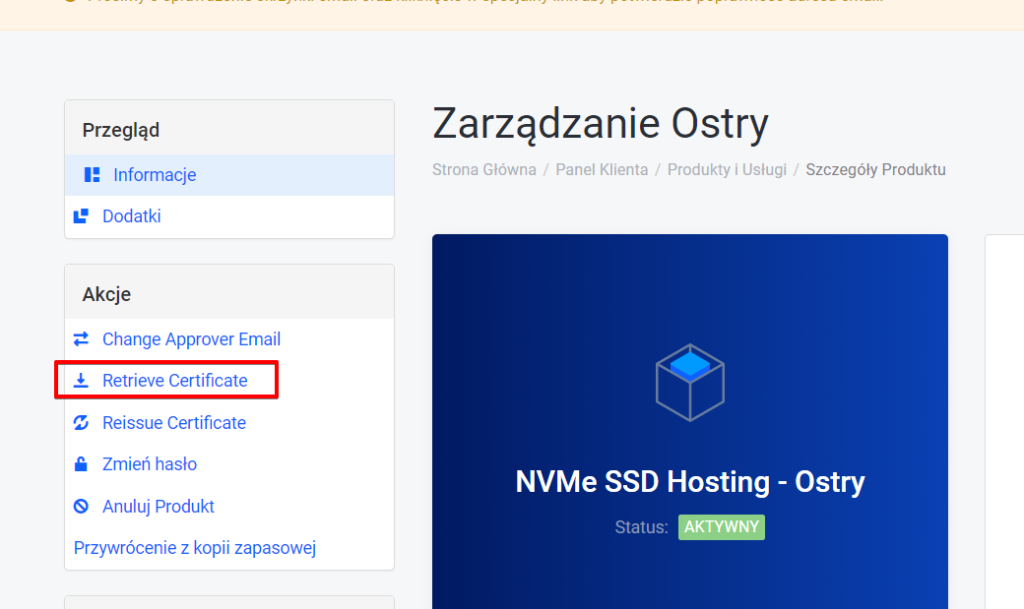This screenshot has height=609, width=1024.
Task: Click the Change Approver Email swap-arrows icon
Action: point(81,339)
